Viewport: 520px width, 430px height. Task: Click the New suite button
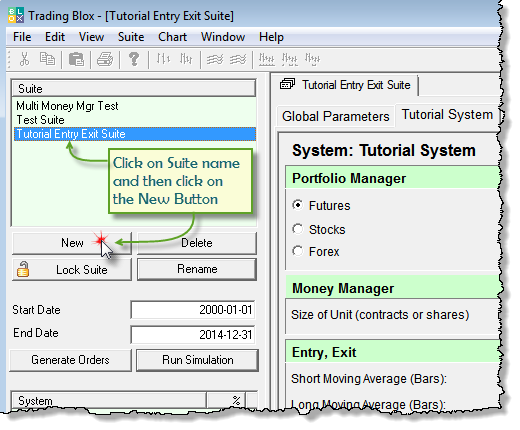(72, 243)
